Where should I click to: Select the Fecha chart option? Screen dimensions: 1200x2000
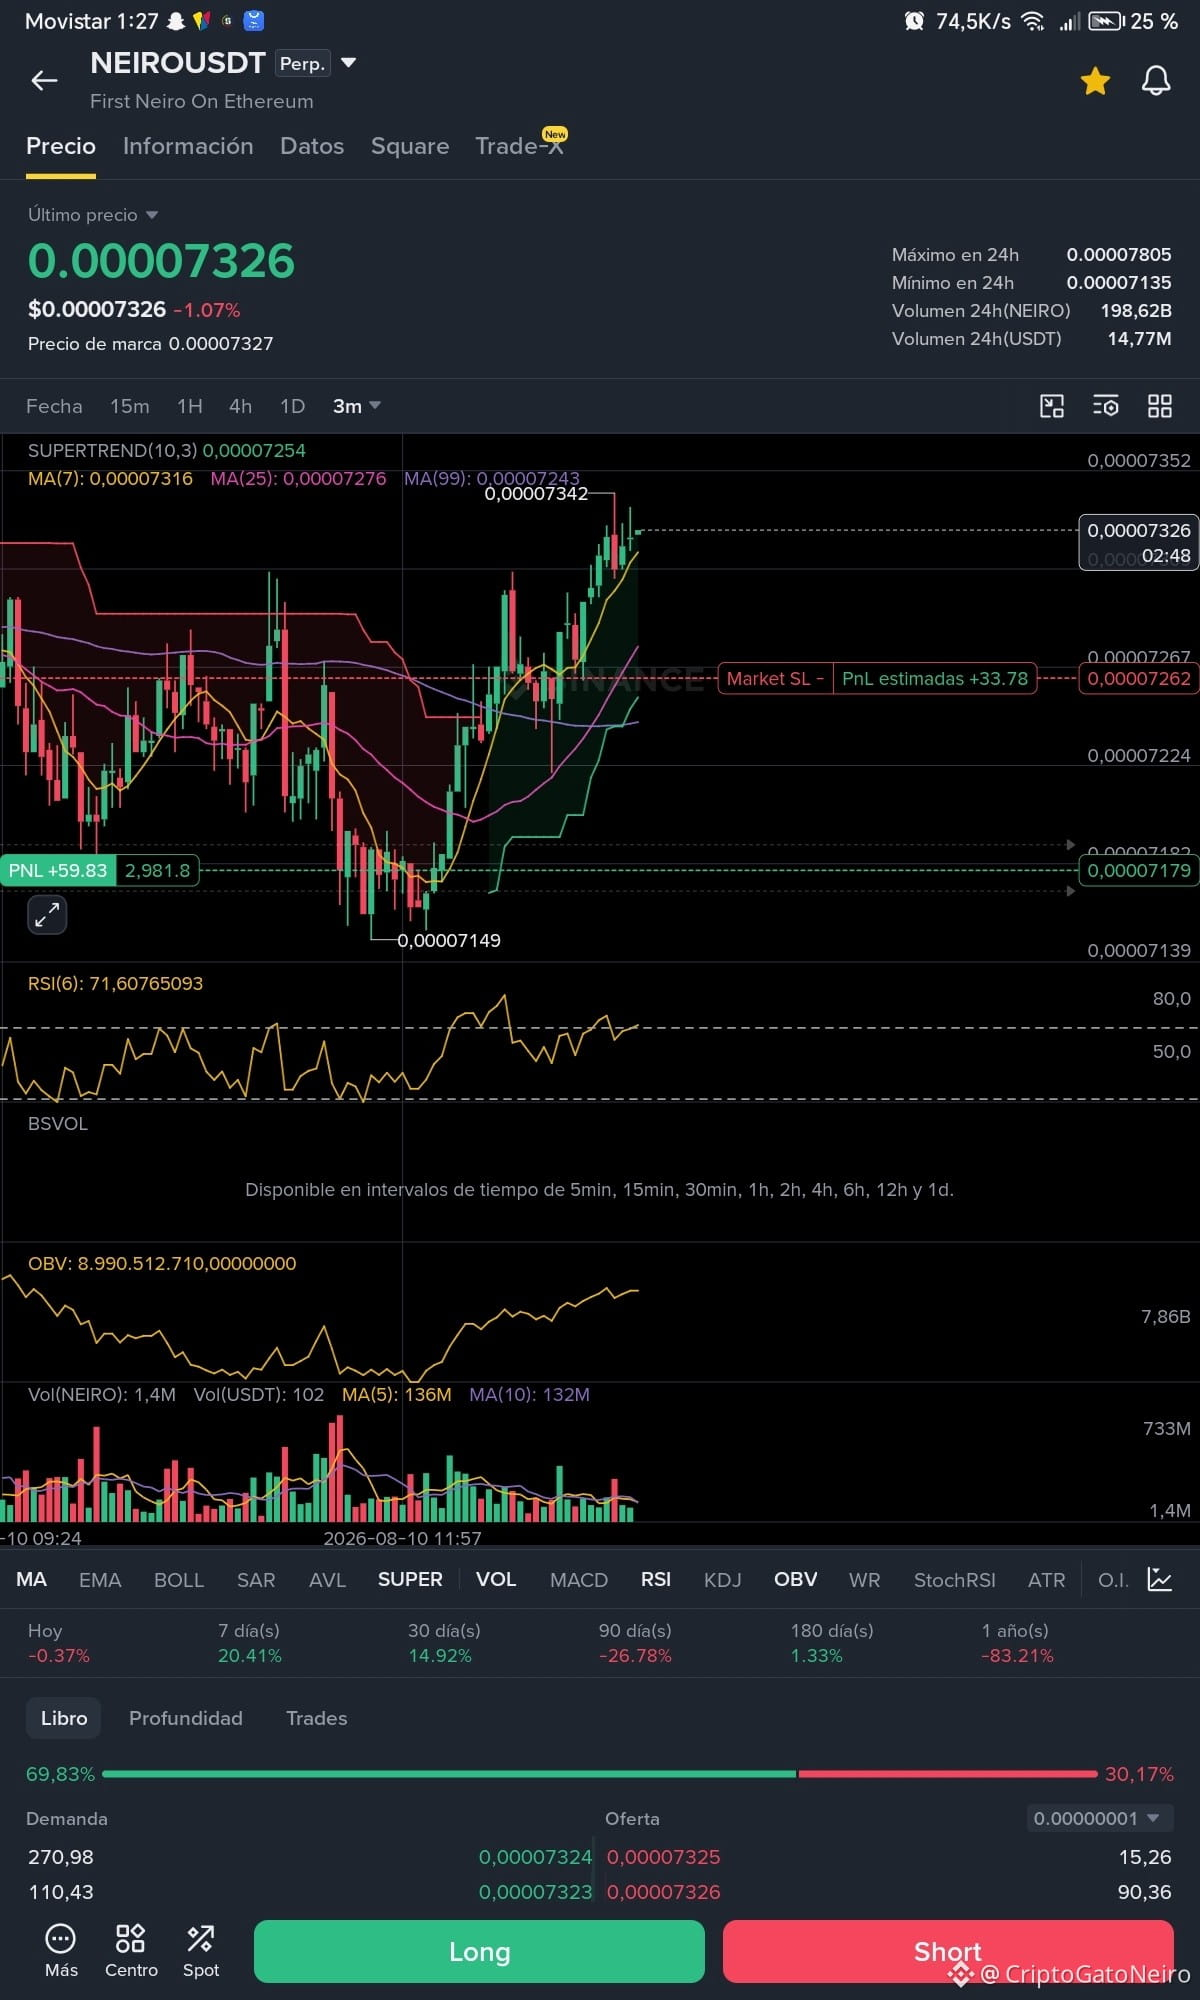click(x=54, y=406)
